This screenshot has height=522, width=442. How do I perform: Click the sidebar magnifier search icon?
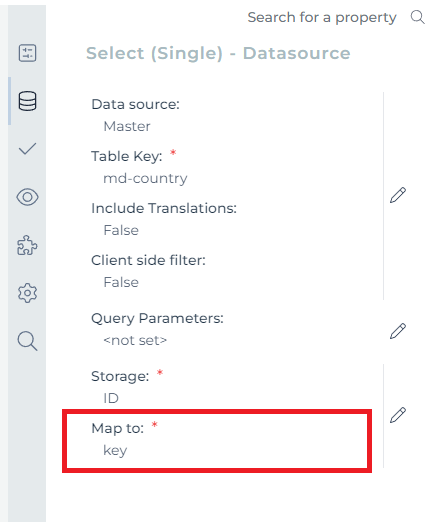click(x=27, y=341)
